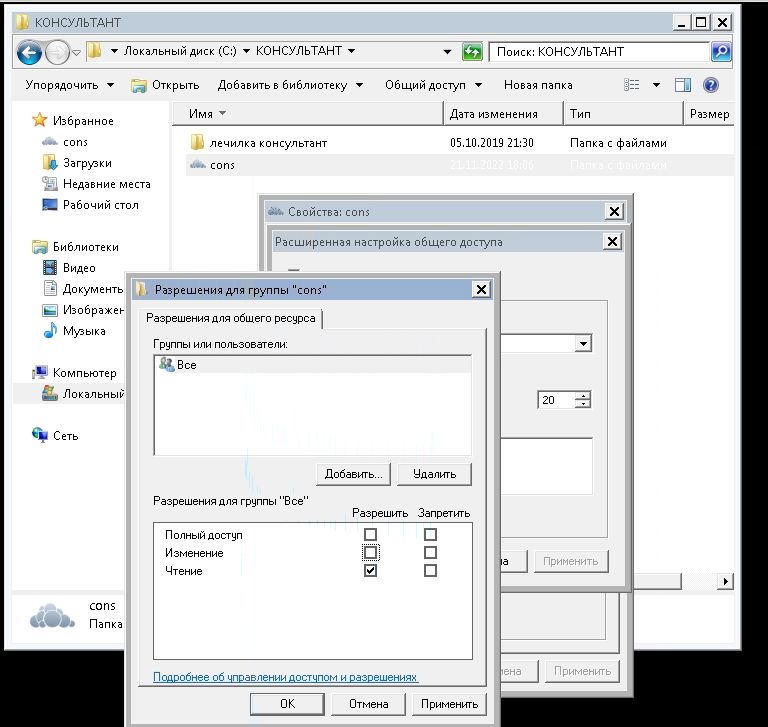Click the Поиск: КОНСУЛЬТАНТ search field
This screenshot has height=727, width=768.
pos(600,51)
